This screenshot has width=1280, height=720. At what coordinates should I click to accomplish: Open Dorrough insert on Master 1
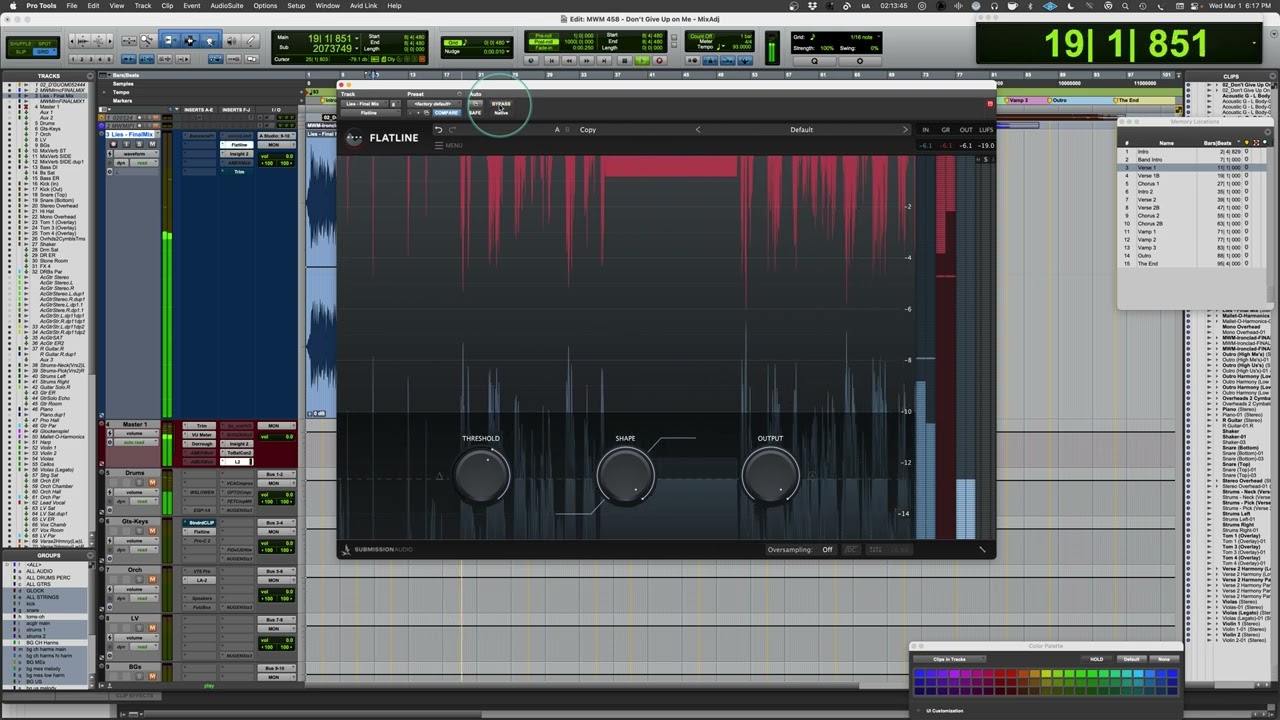pyautogui.click(x=202, y=443)
